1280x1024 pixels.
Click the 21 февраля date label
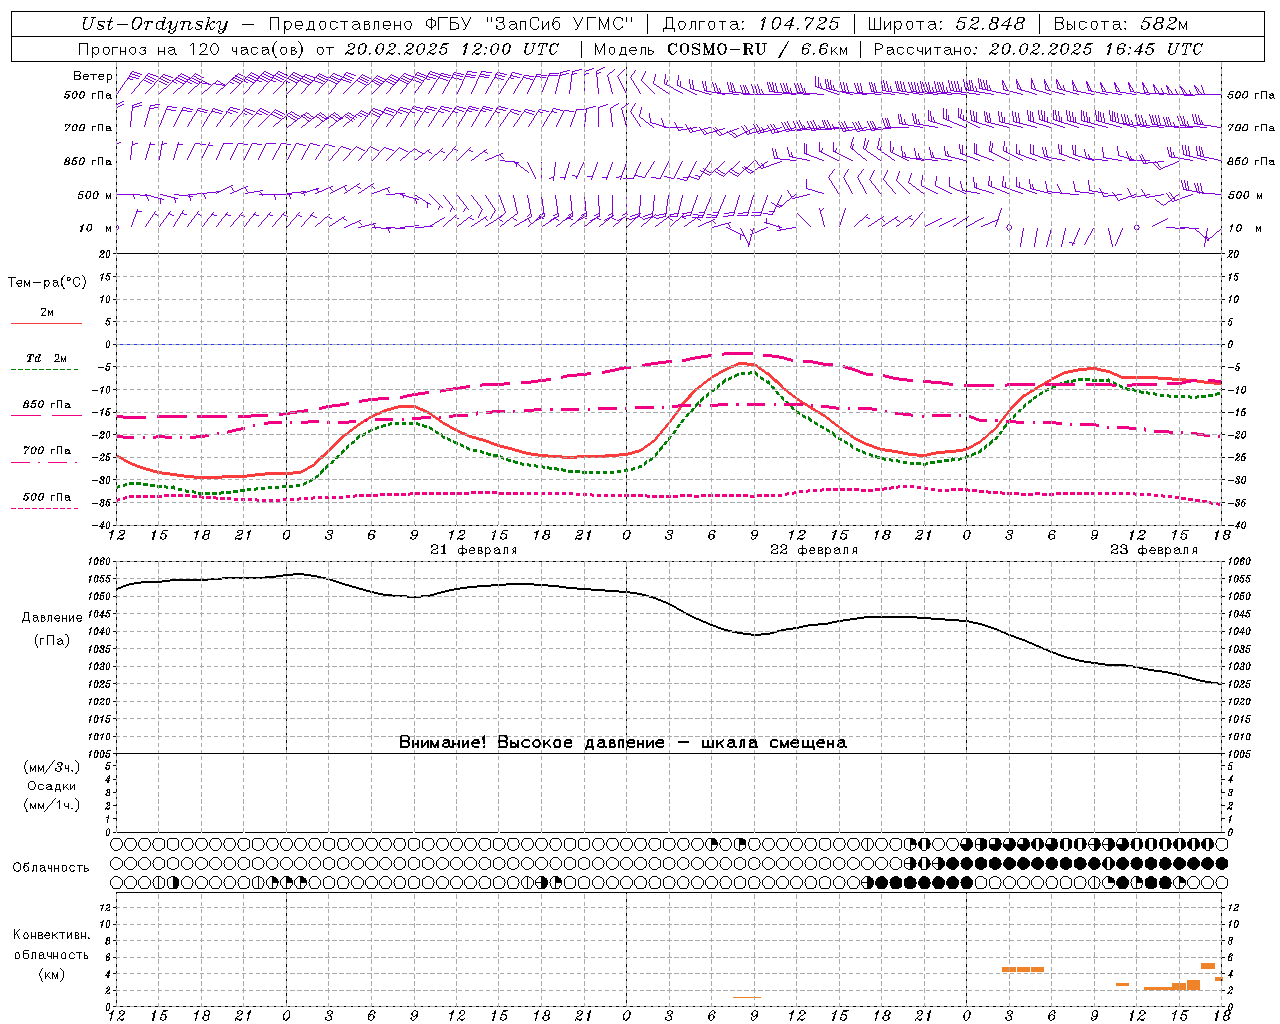pos(474,550)
